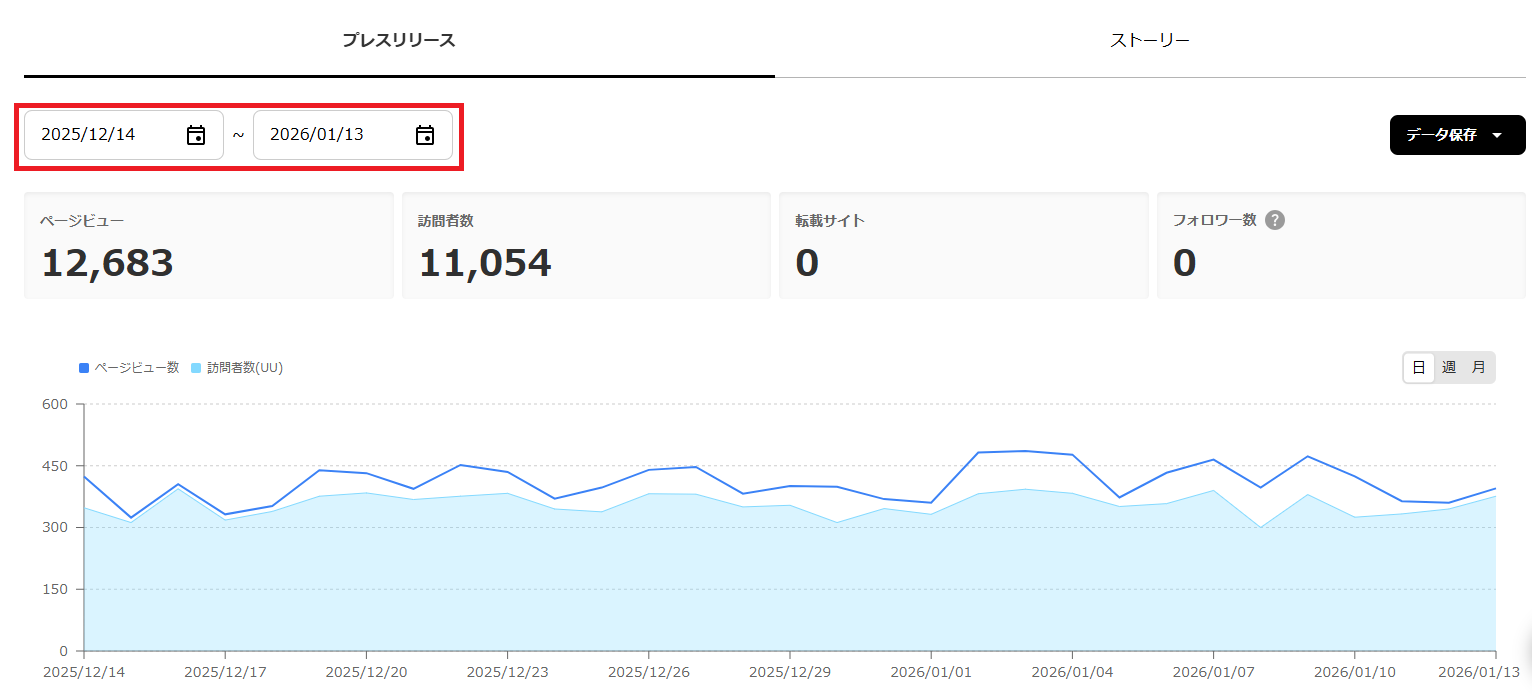Open the end date calendar icon

(425, 135)
